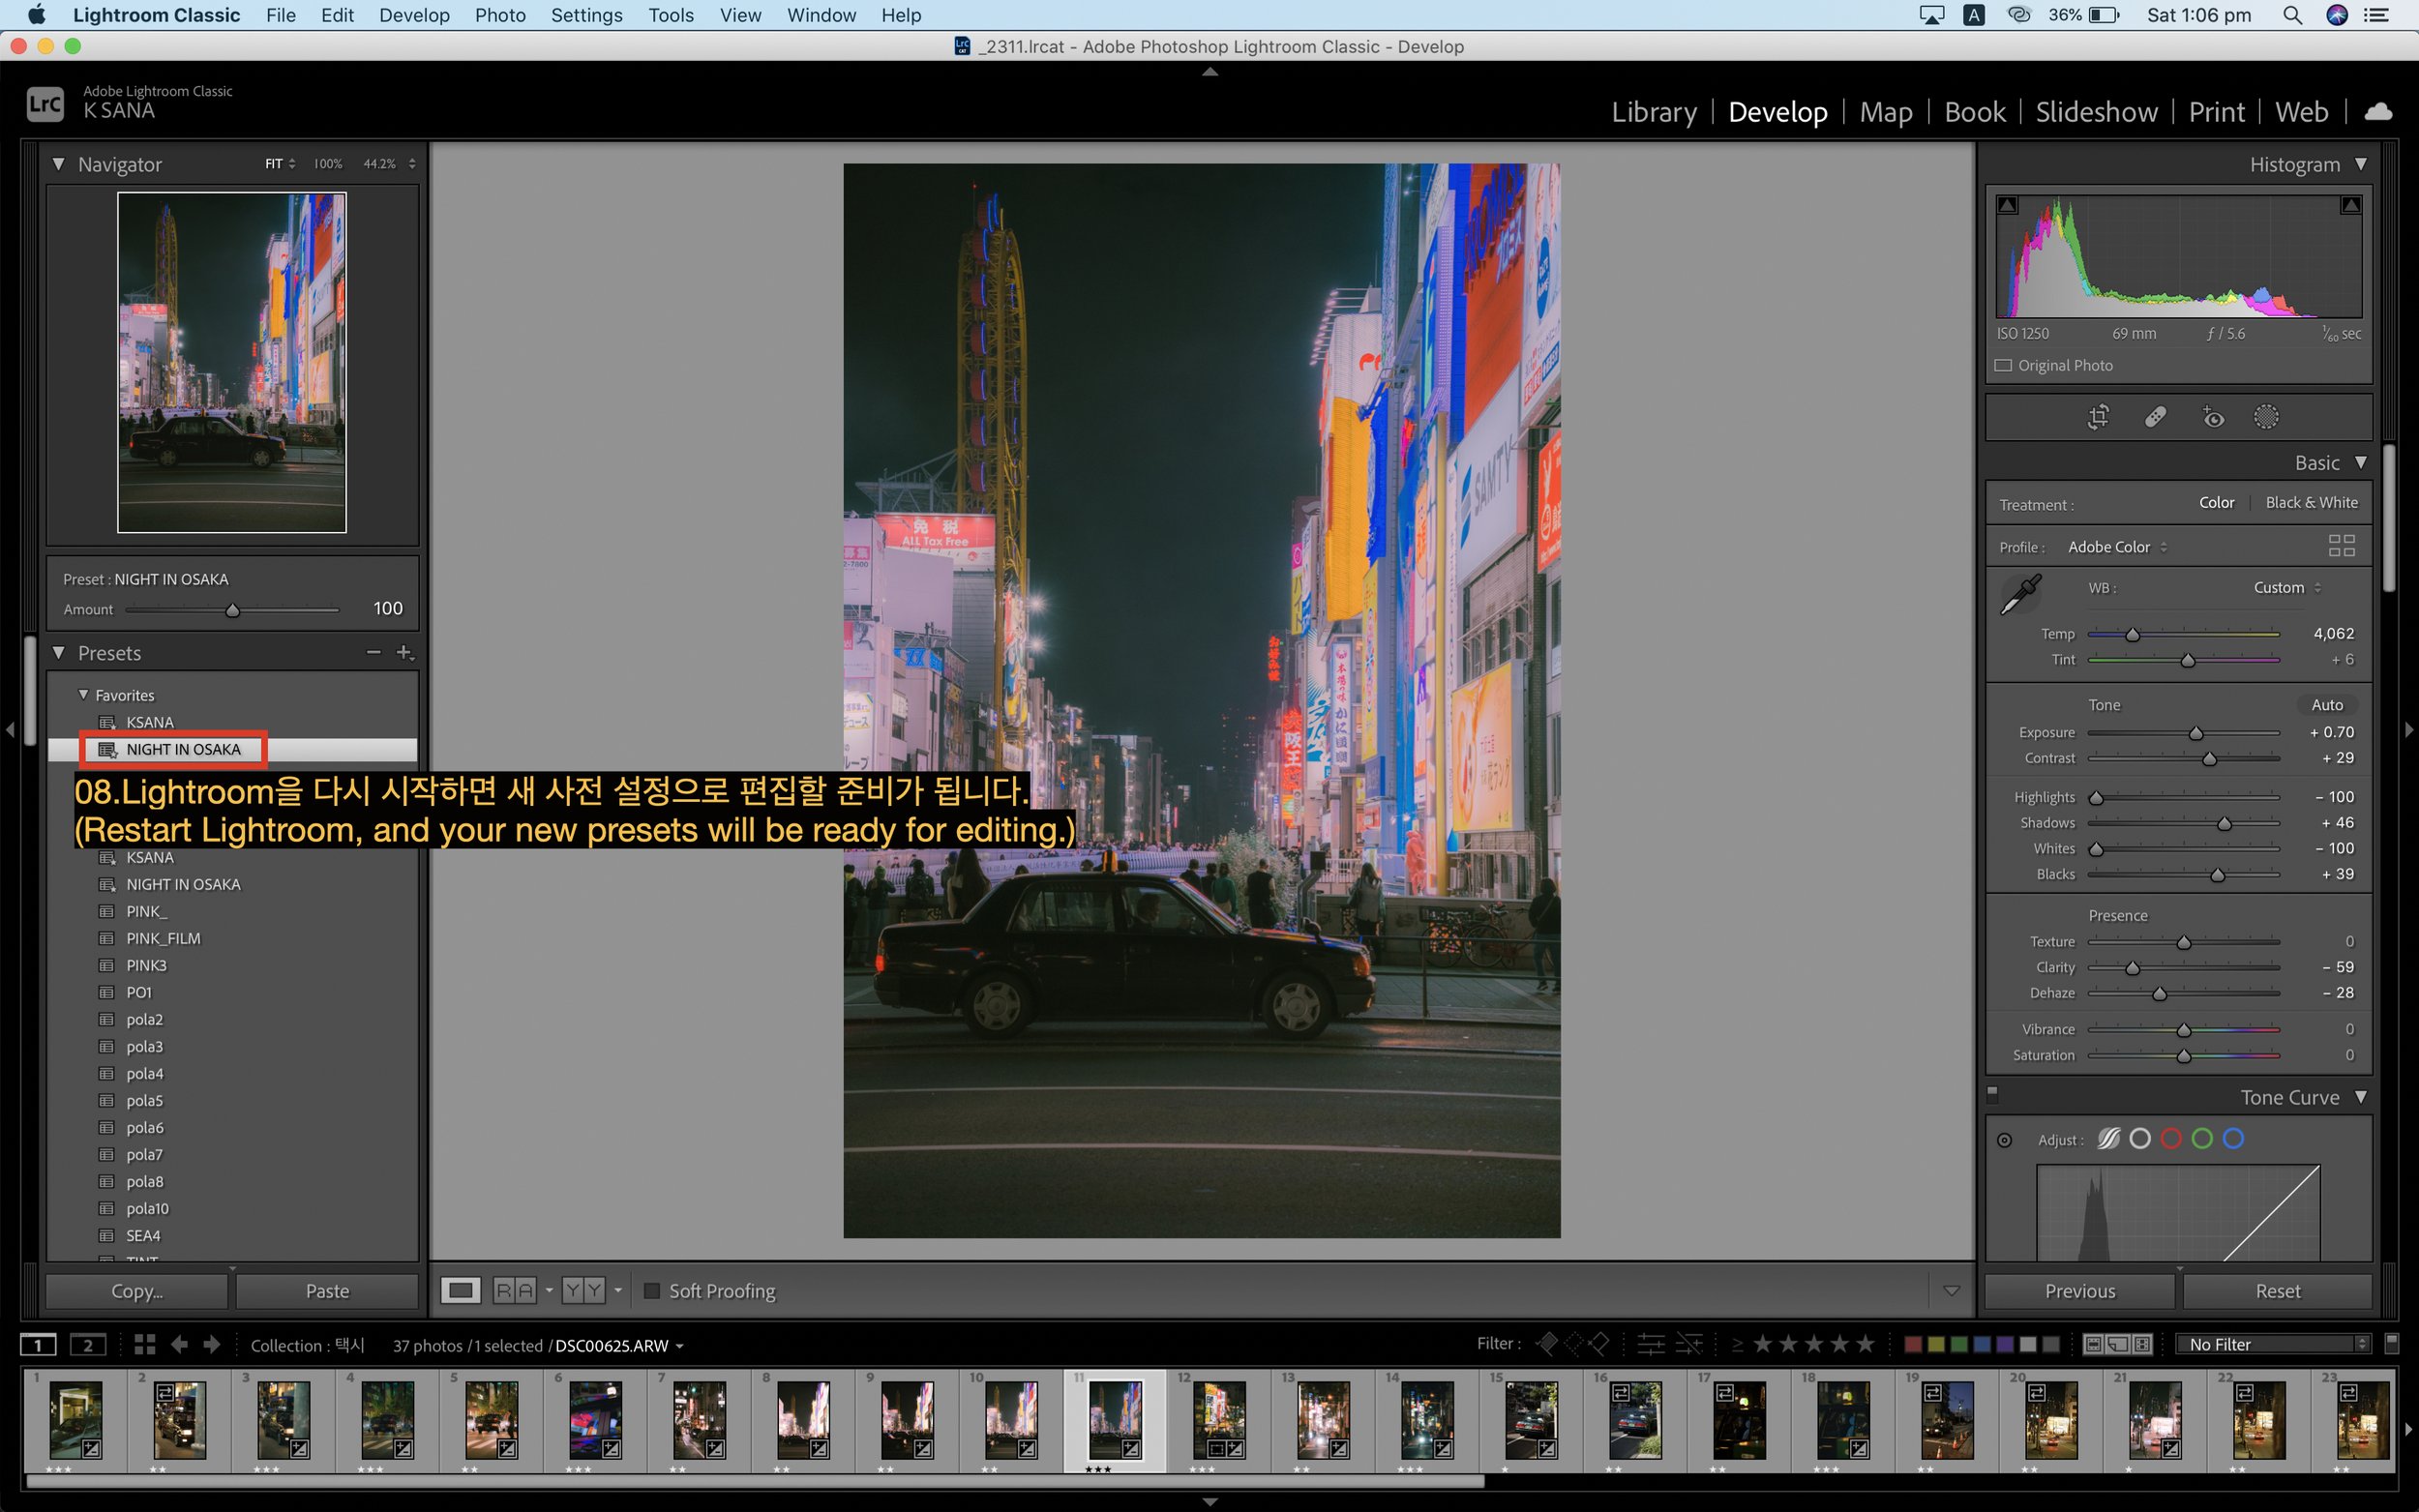2419x1512 pixels.
Task: Check the Original Photo box
Action: [2003, 365]
